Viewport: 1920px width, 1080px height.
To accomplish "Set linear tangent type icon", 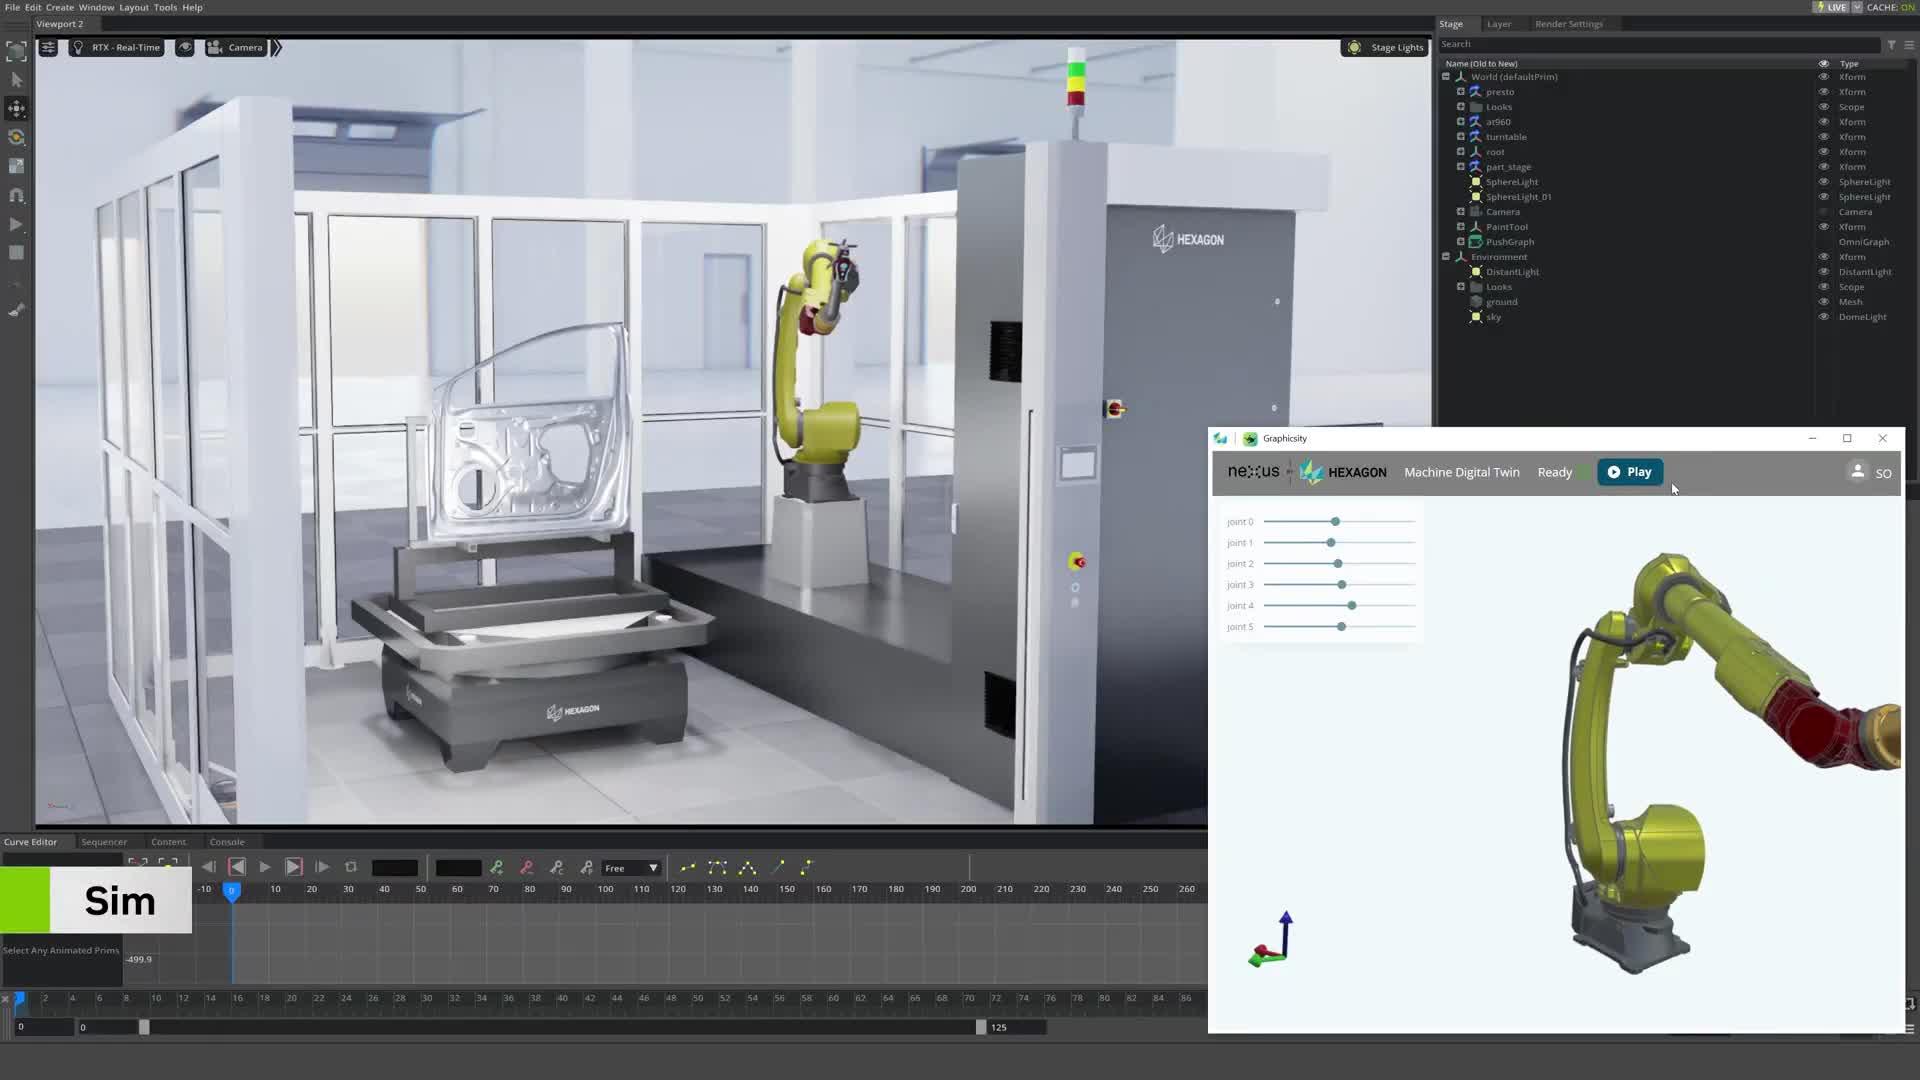I will pos(777,867).
